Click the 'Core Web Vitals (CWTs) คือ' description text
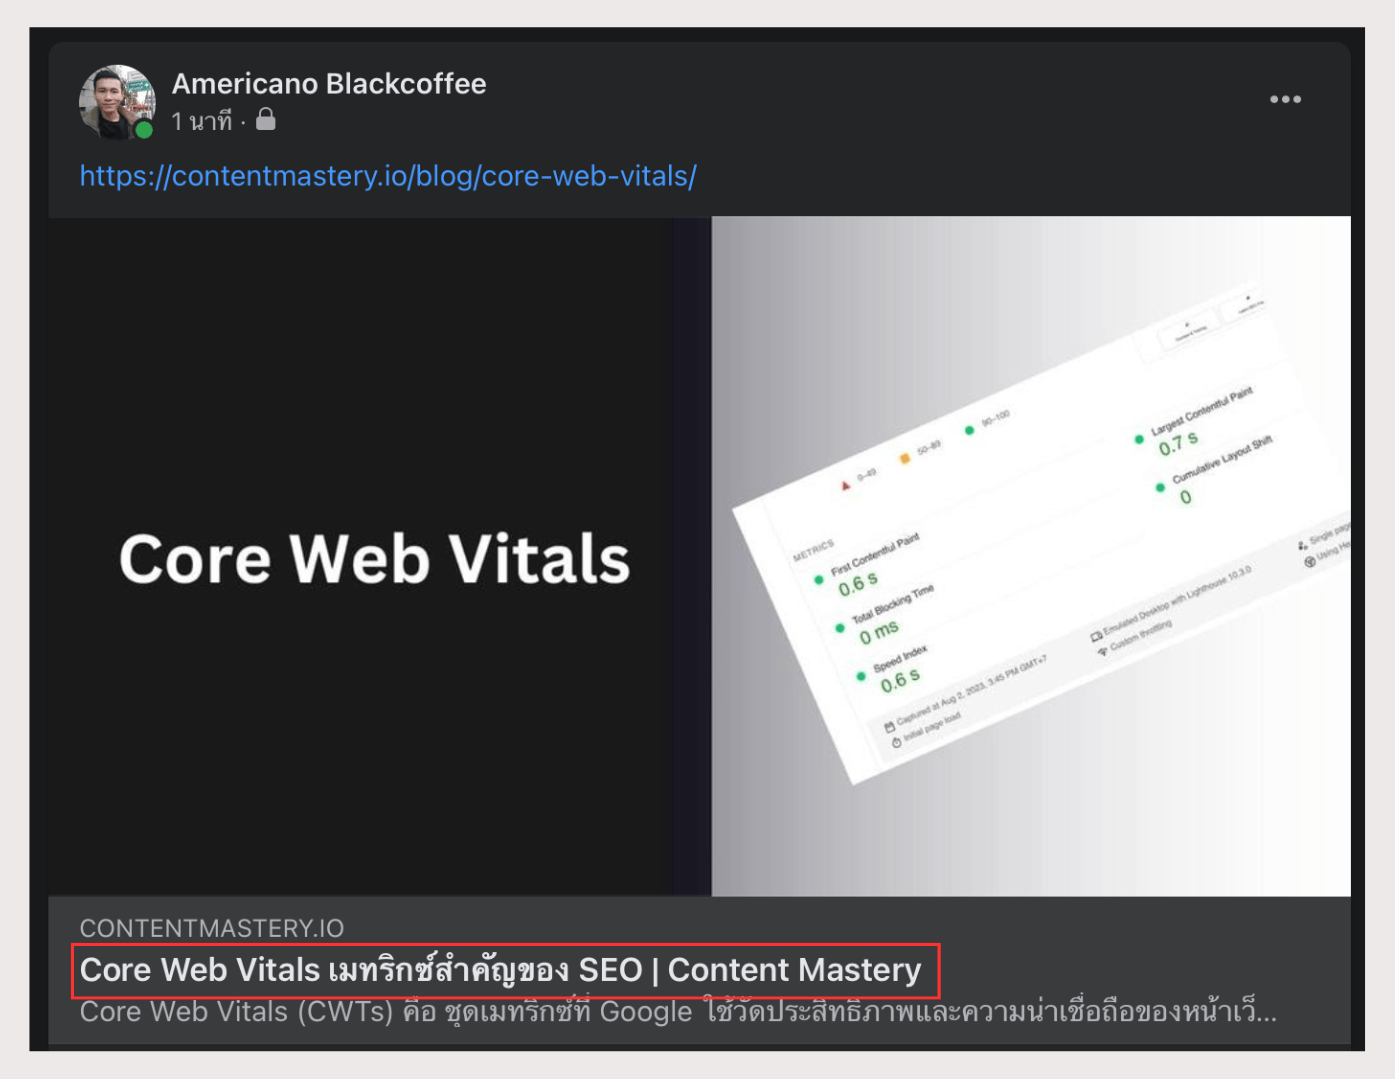This screenshot has width=1395, height=1079. 678,1012
